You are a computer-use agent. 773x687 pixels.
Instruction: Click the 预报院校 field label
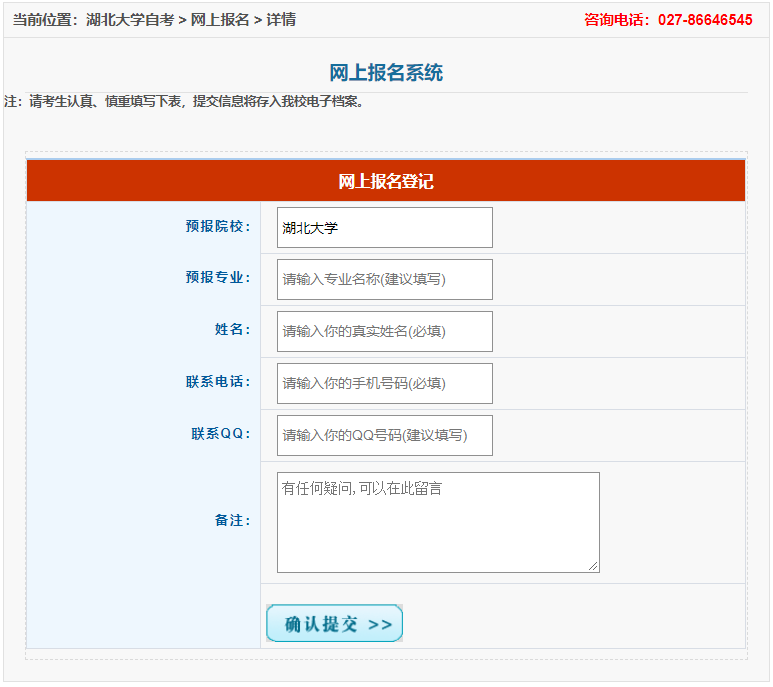click(x=218, y=226)
